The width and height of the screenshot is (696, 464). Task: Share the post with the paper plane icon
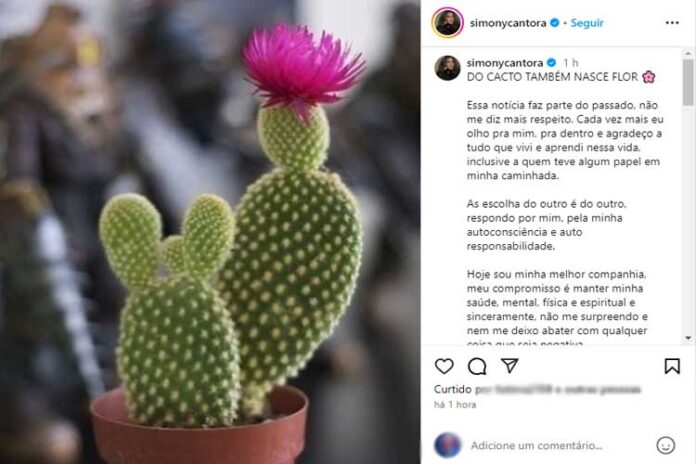[x=510, y=365]
